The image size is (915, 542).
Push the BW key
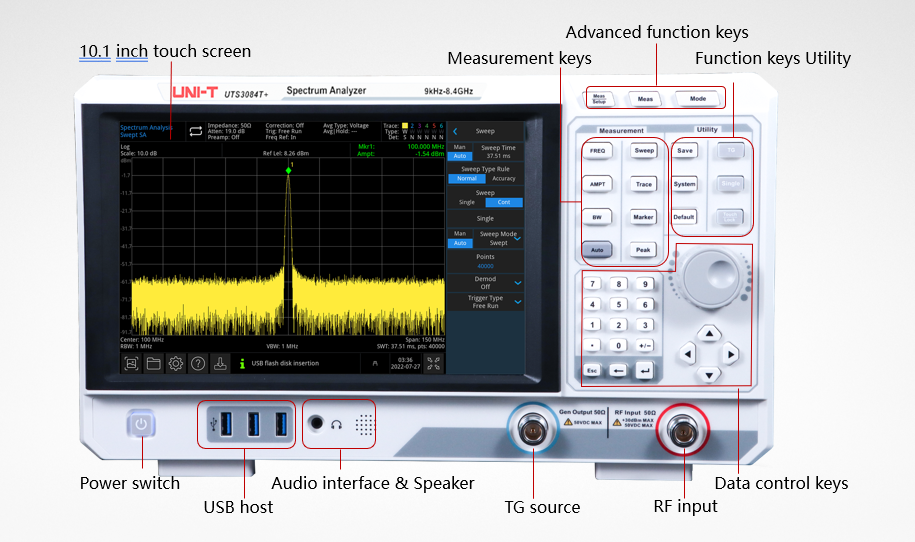[597, 217]
